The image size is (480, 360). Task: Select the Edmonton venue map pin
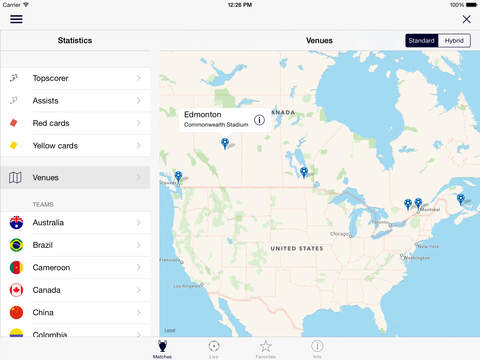[x=225, y=144]
